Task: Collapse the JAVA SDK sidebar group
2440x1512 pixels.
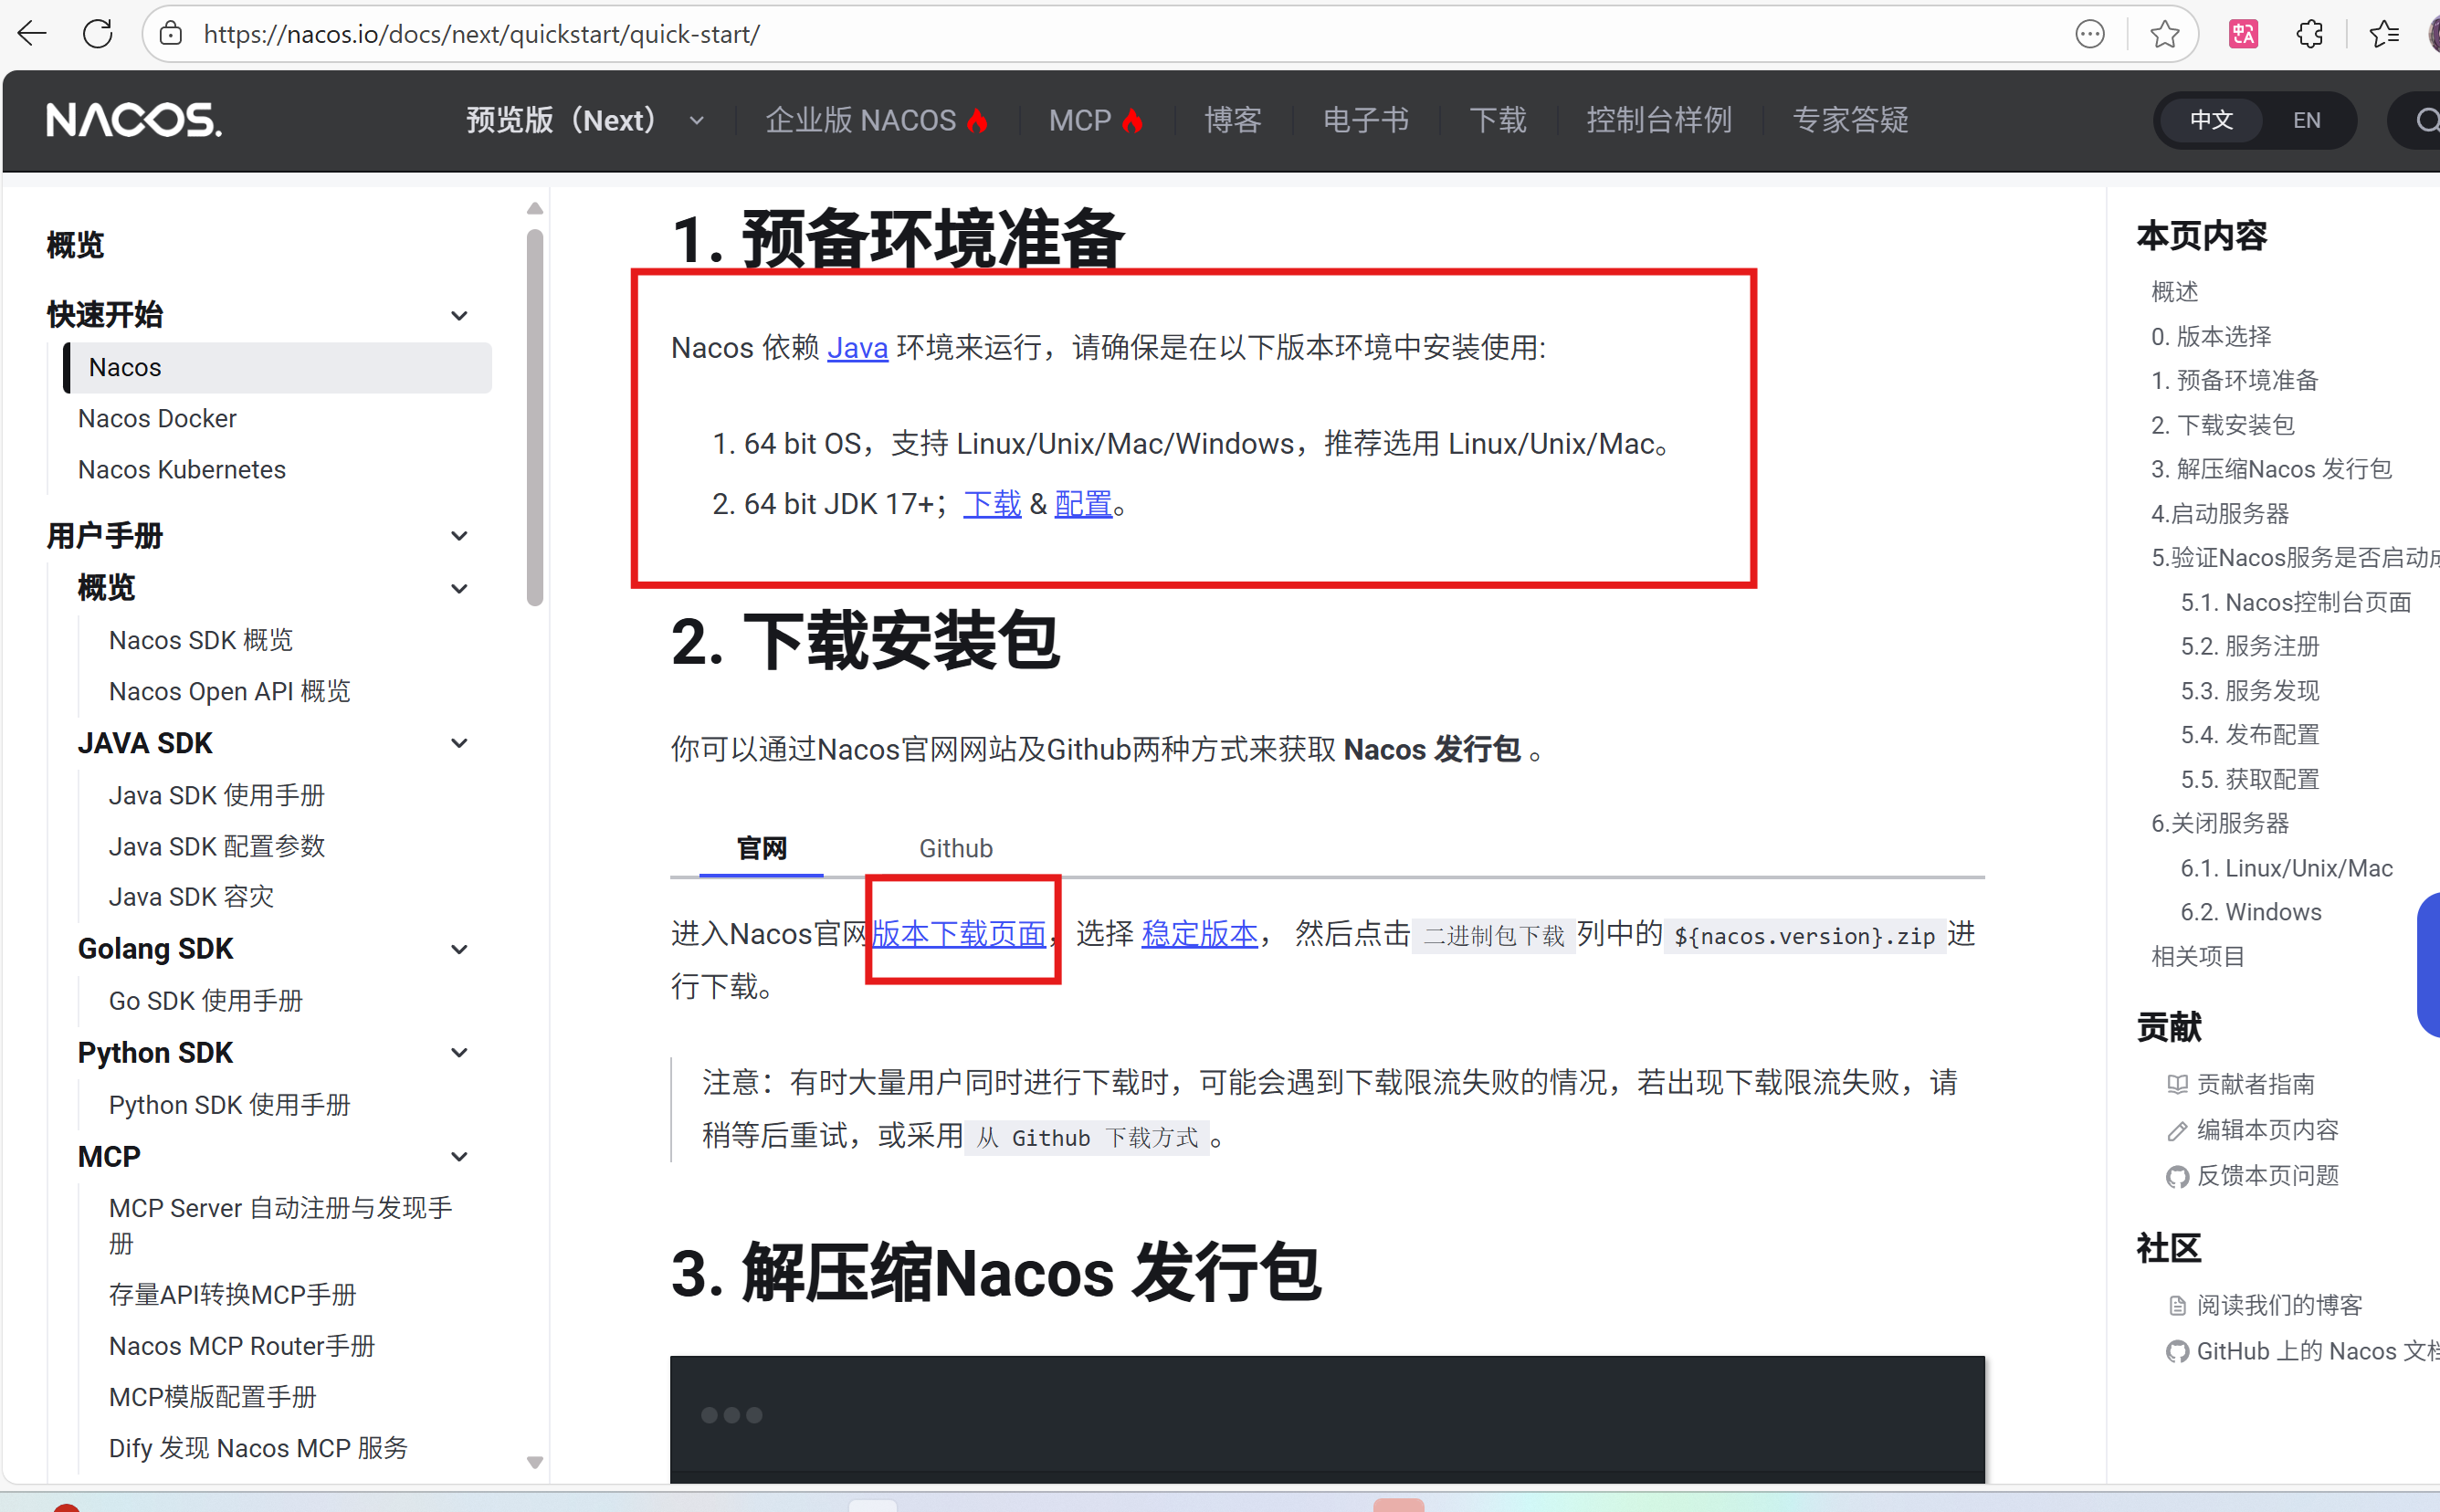Action: pos(459,743)
